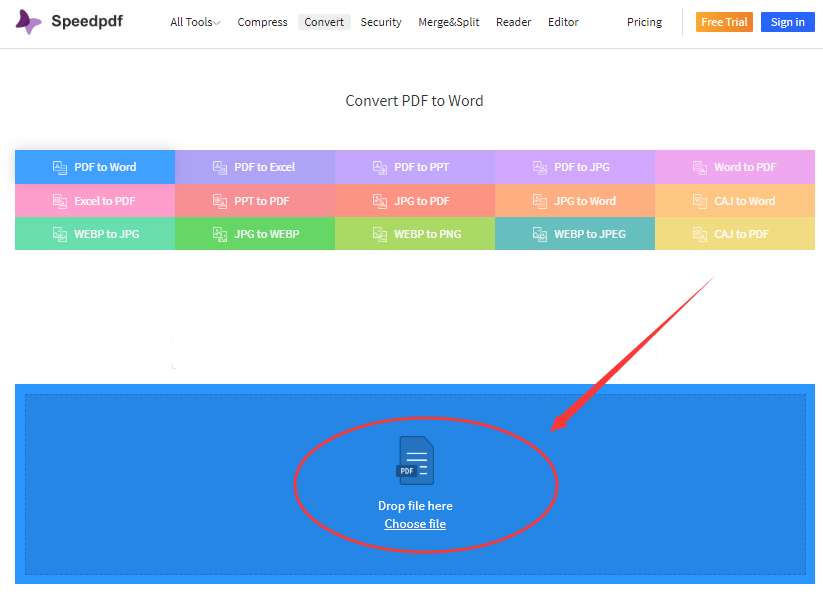Select the PDF to Excel label
This screenshot has width=823, height=594.
click(265, 167)
